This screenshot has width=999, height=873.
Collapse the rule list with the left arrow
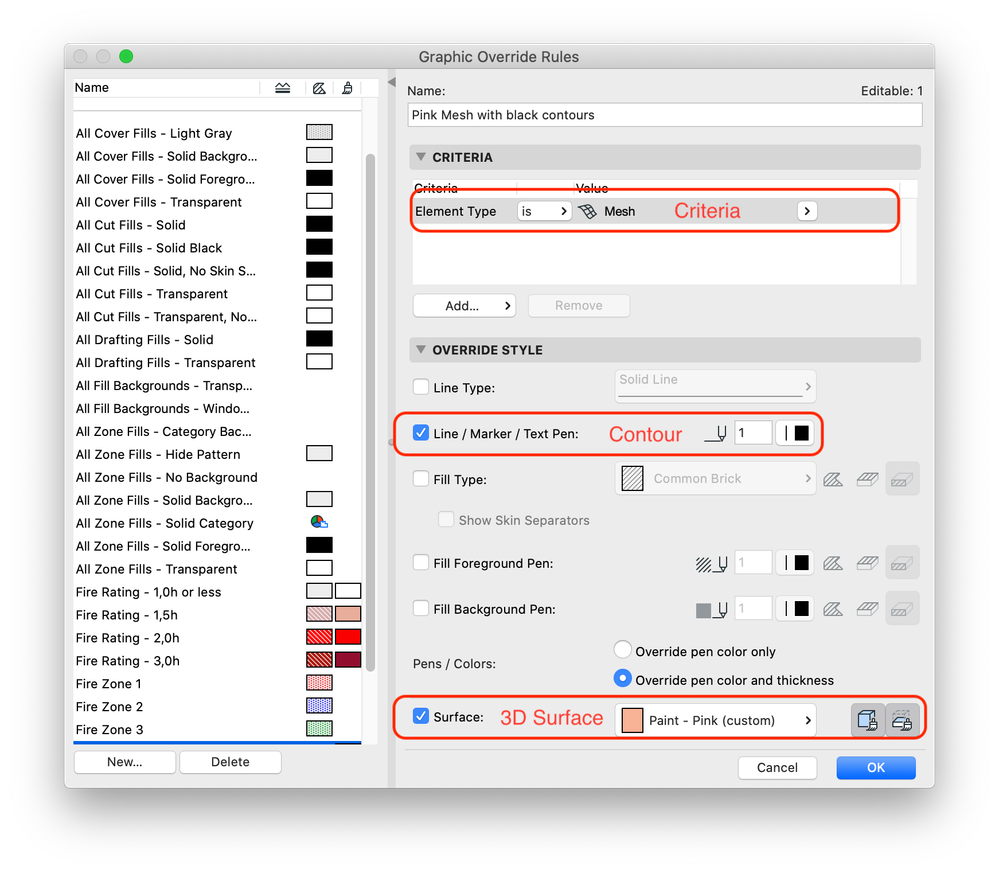click(x=392, y=82)
